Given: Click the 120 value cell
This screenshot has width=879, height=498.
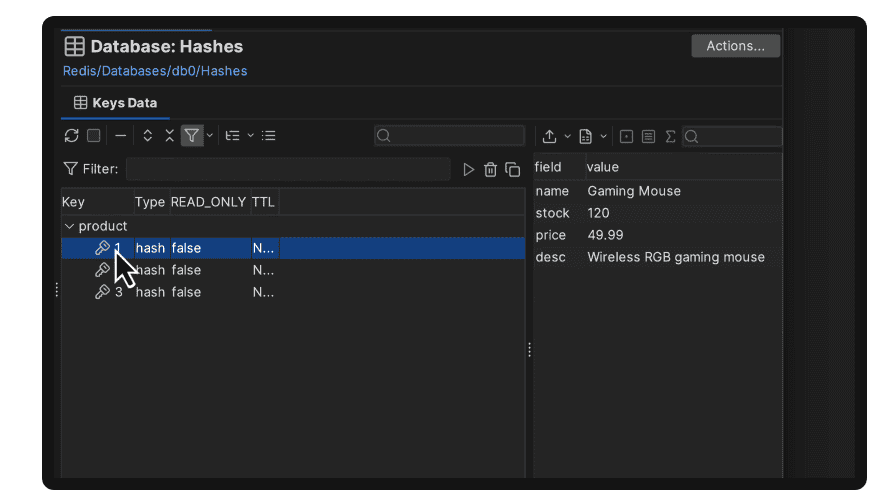Looking at the screenshot, I should click(x=598, y=213).
